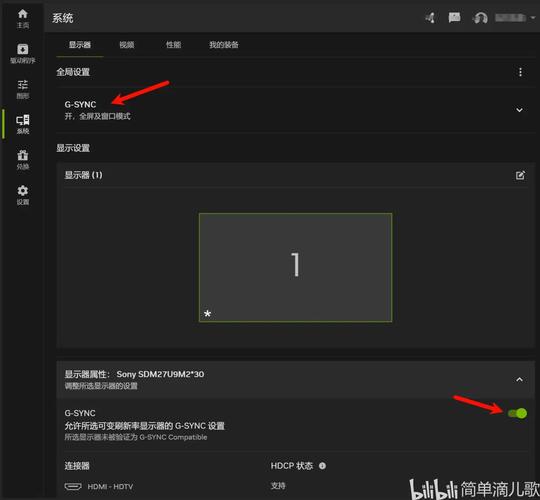Image resolution: width=540 pixels, height=500 pixels.
Task: Collapse the 显示器属性 Sony SDM27U9M2 section
Action: (x=519, y=379)
